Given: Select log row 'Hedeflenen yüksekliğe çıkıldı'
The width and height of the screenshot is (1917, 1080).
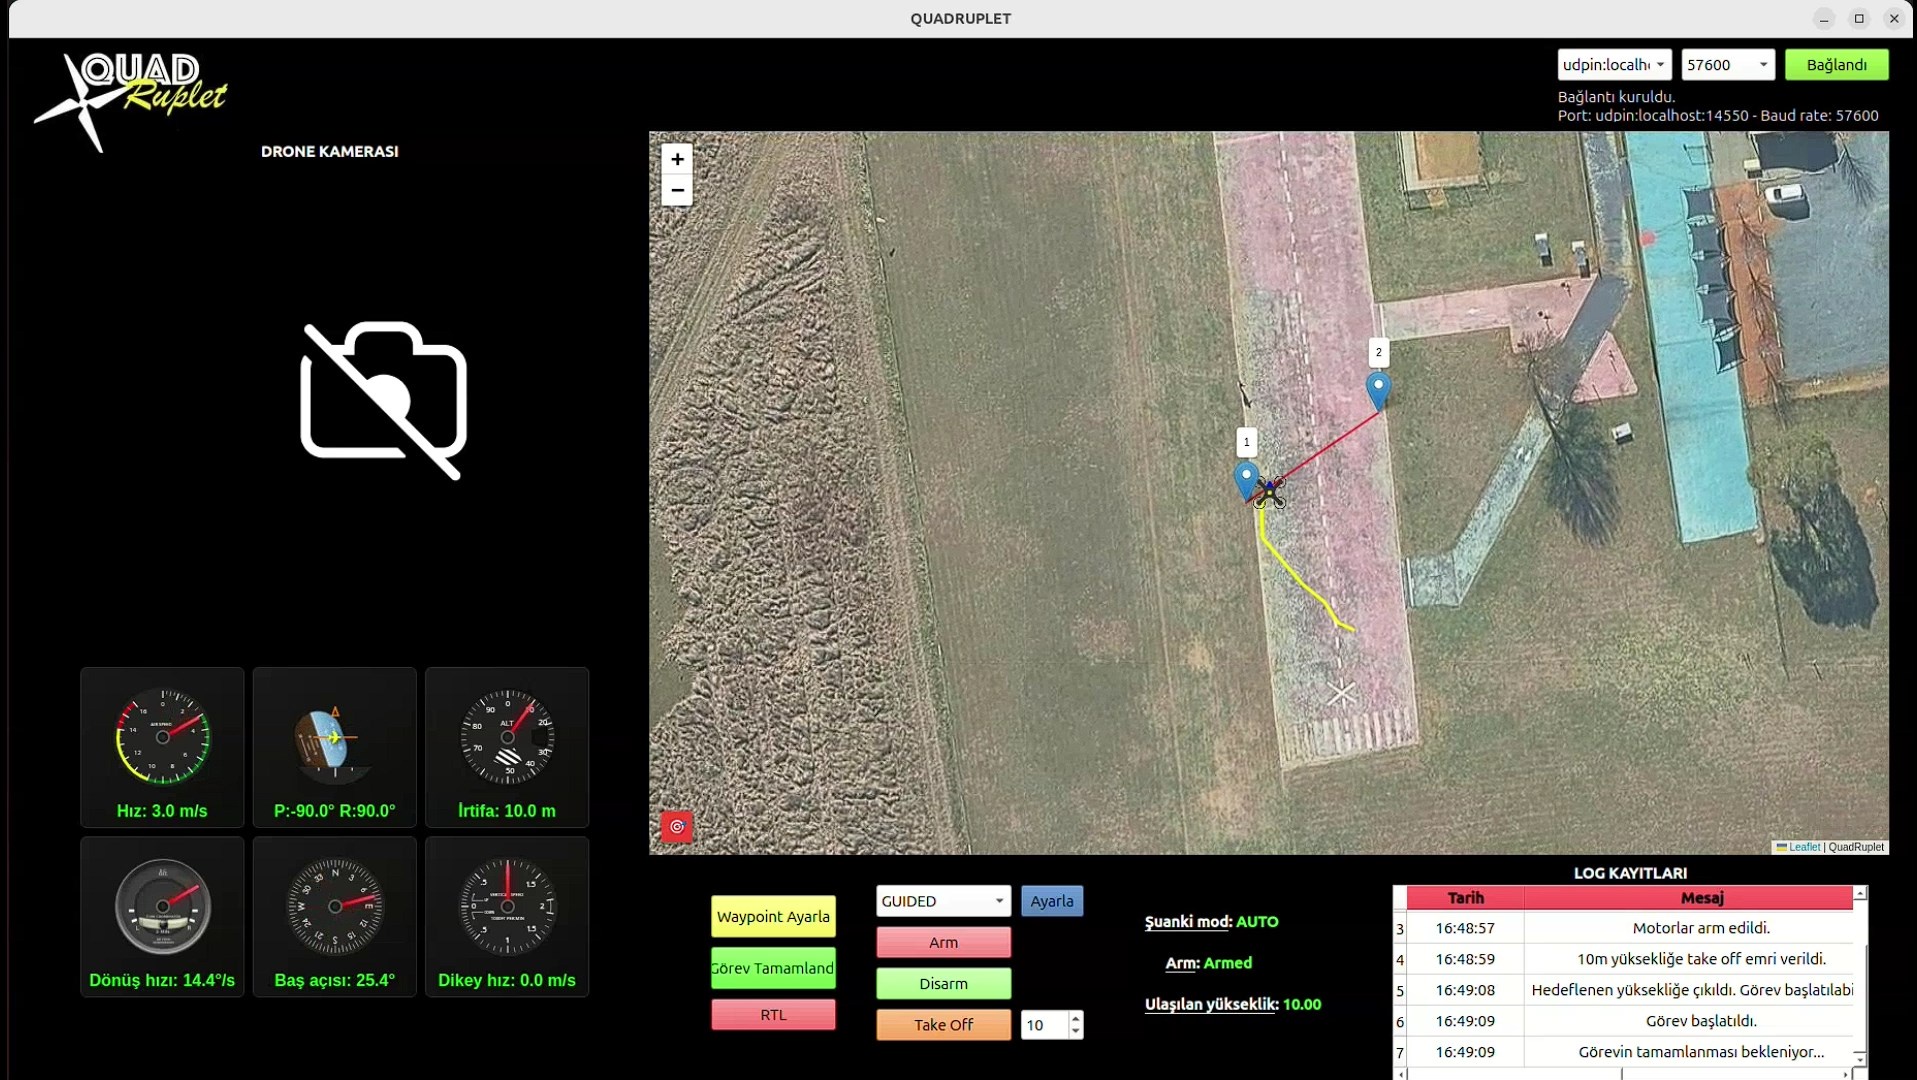Looking at the screenshot, I should [x=1624, y=990].
